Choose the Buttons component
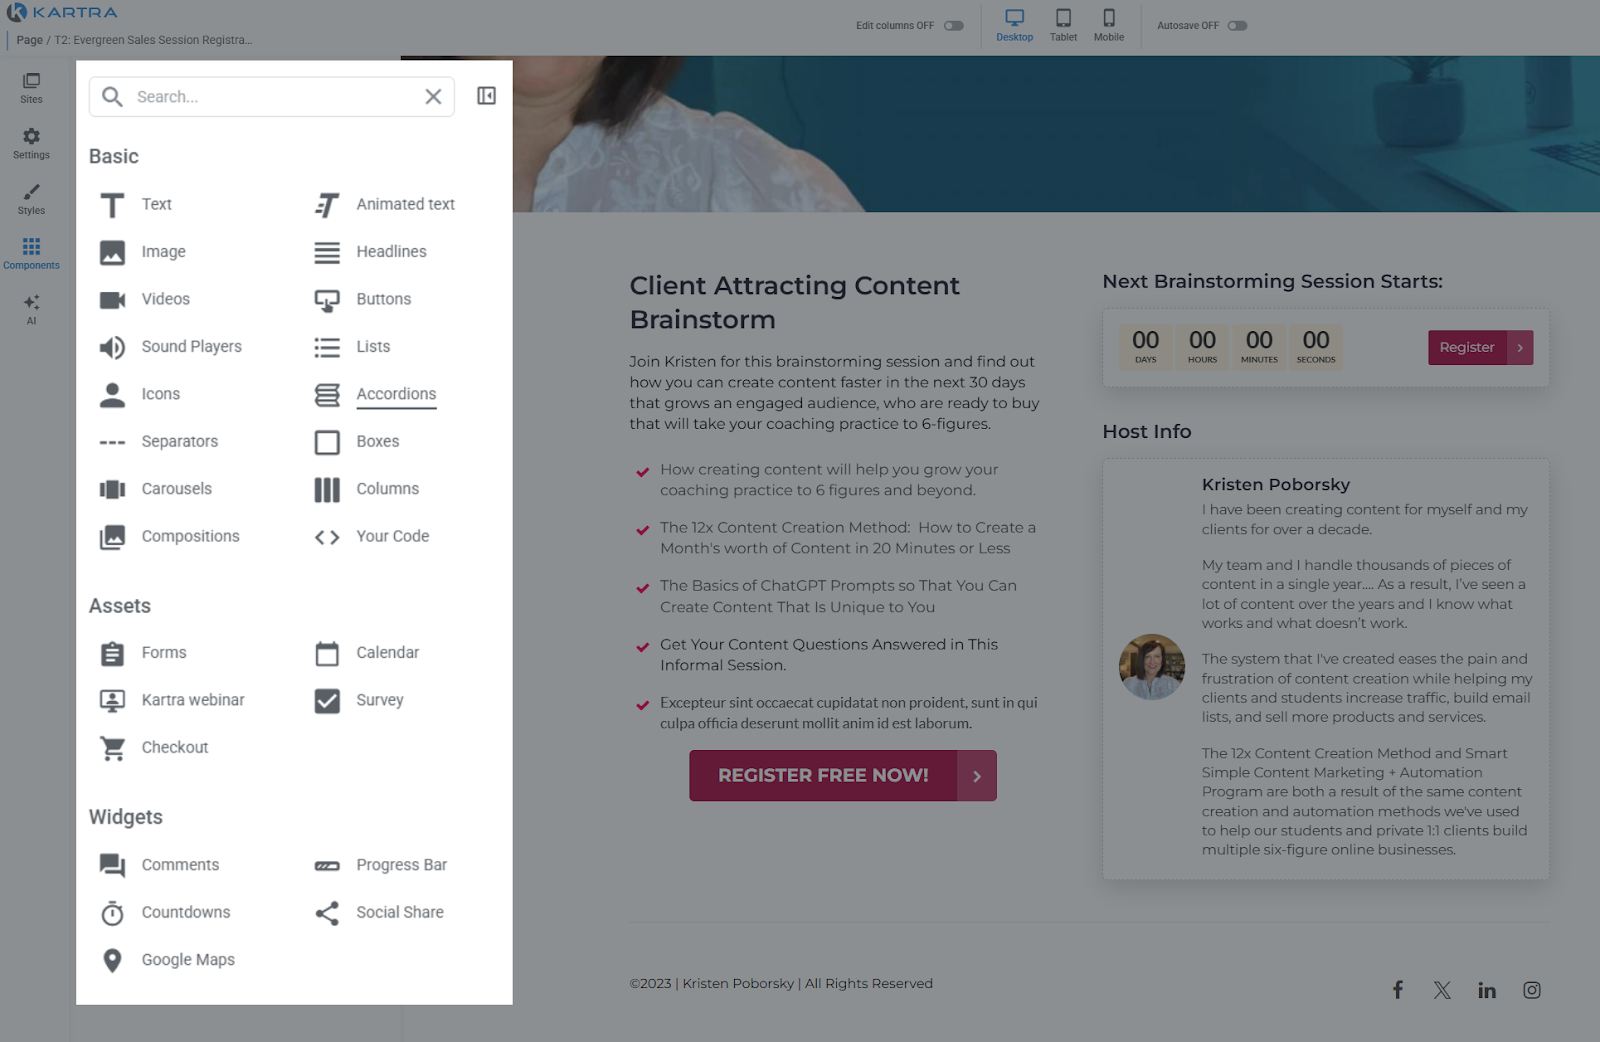 (362, 299)
